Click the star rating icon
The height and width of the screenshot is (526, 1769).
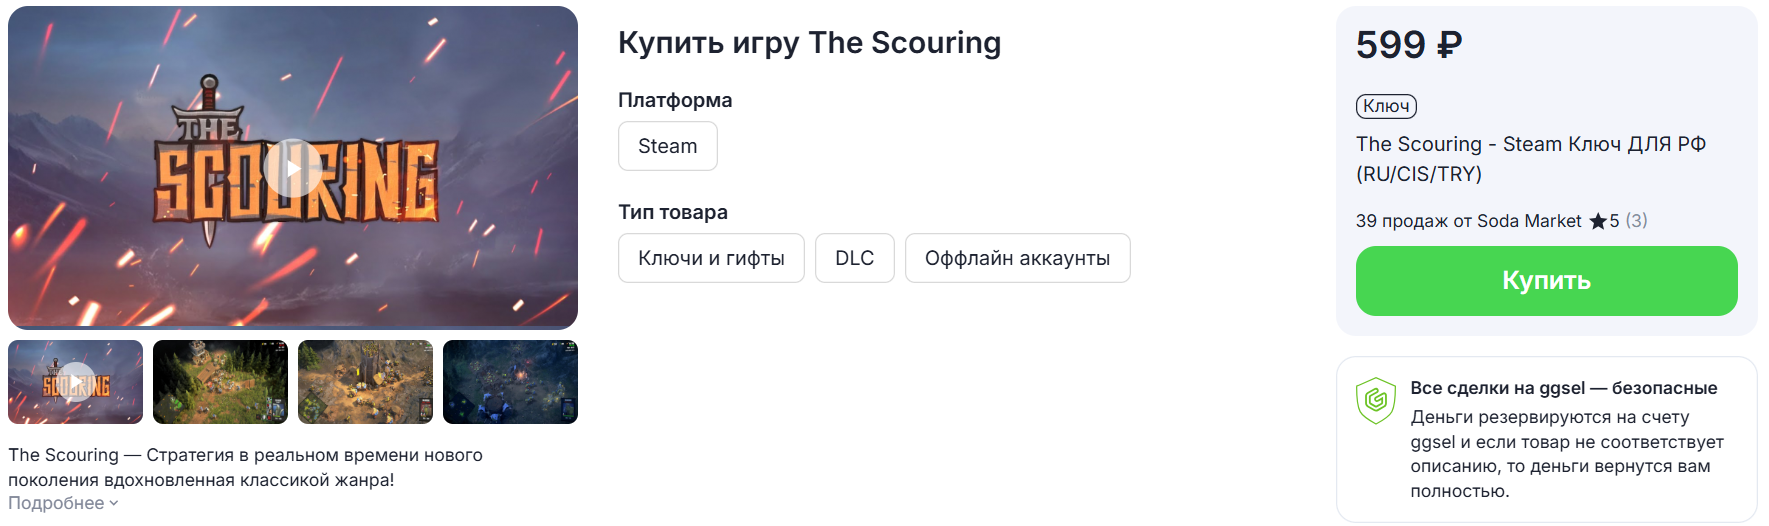(1598, 221)
